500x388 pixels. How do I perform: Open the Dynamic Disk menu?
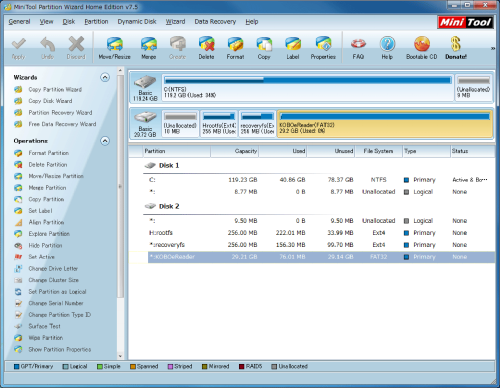(x=137, y=22)
